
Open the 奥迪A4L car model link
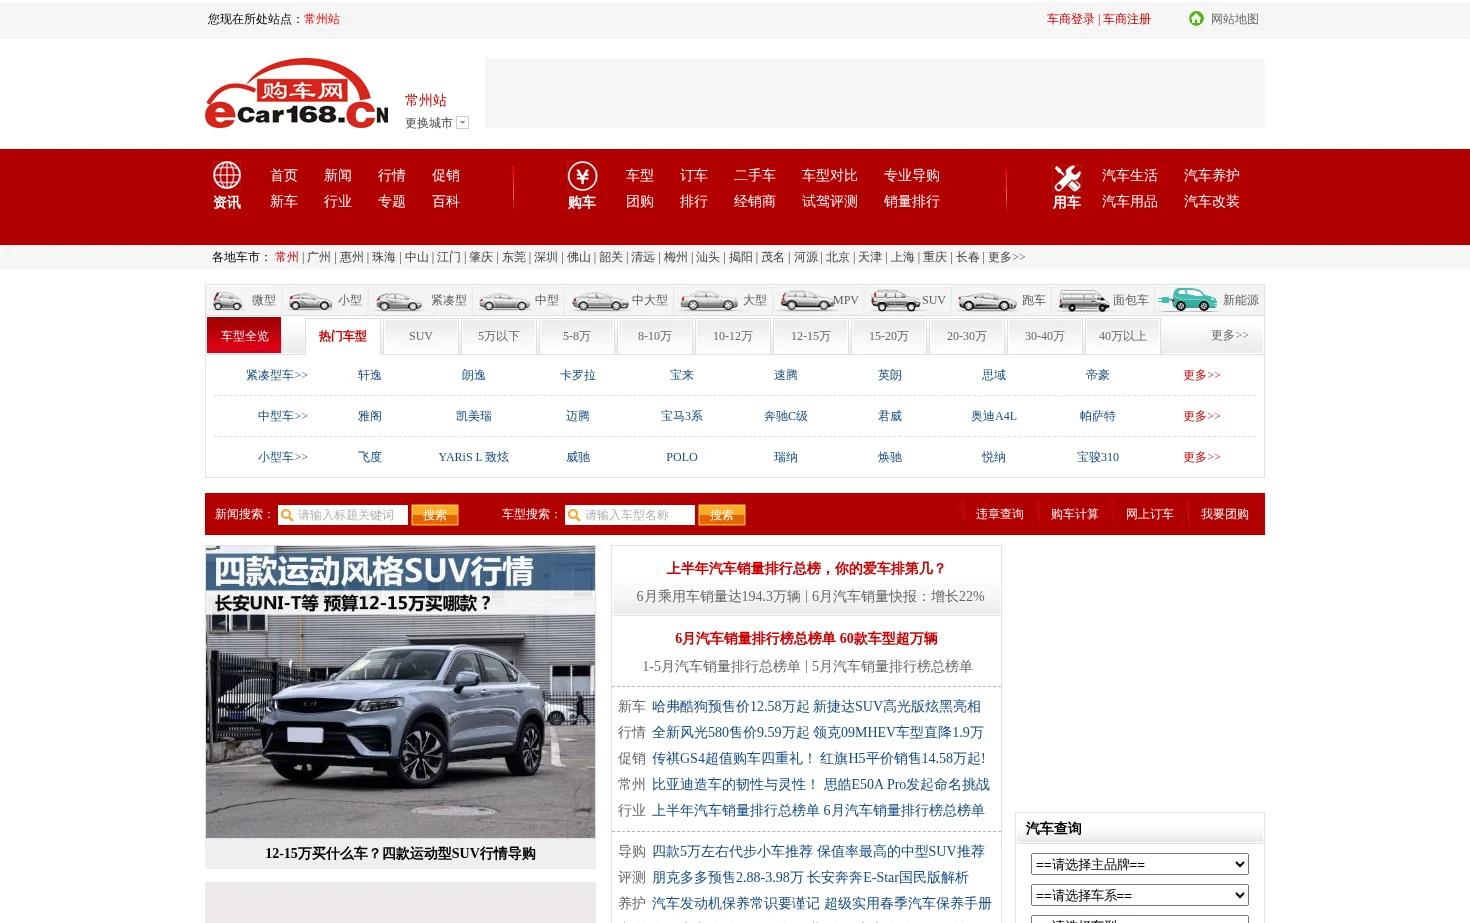(x=994, y=416)
